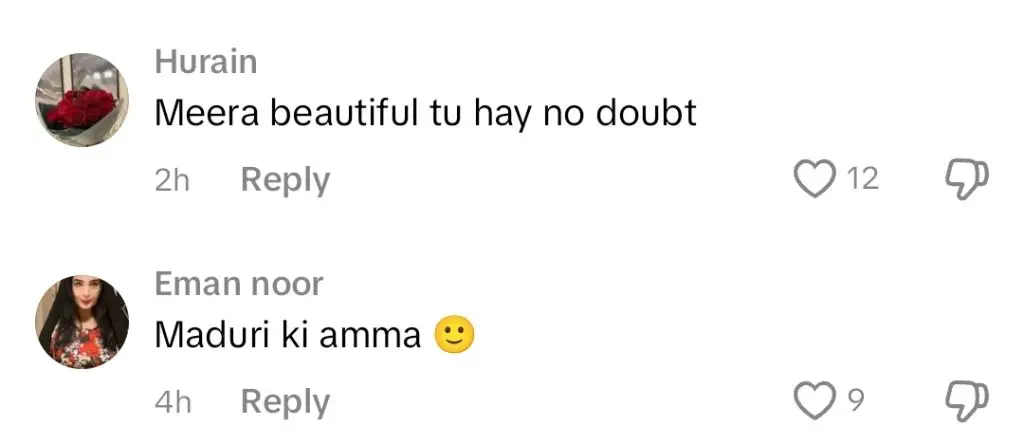The image size is (1024, 445).
Task: Hit the thumbs-down icon on Eman noor's comment
Action: 967,401
